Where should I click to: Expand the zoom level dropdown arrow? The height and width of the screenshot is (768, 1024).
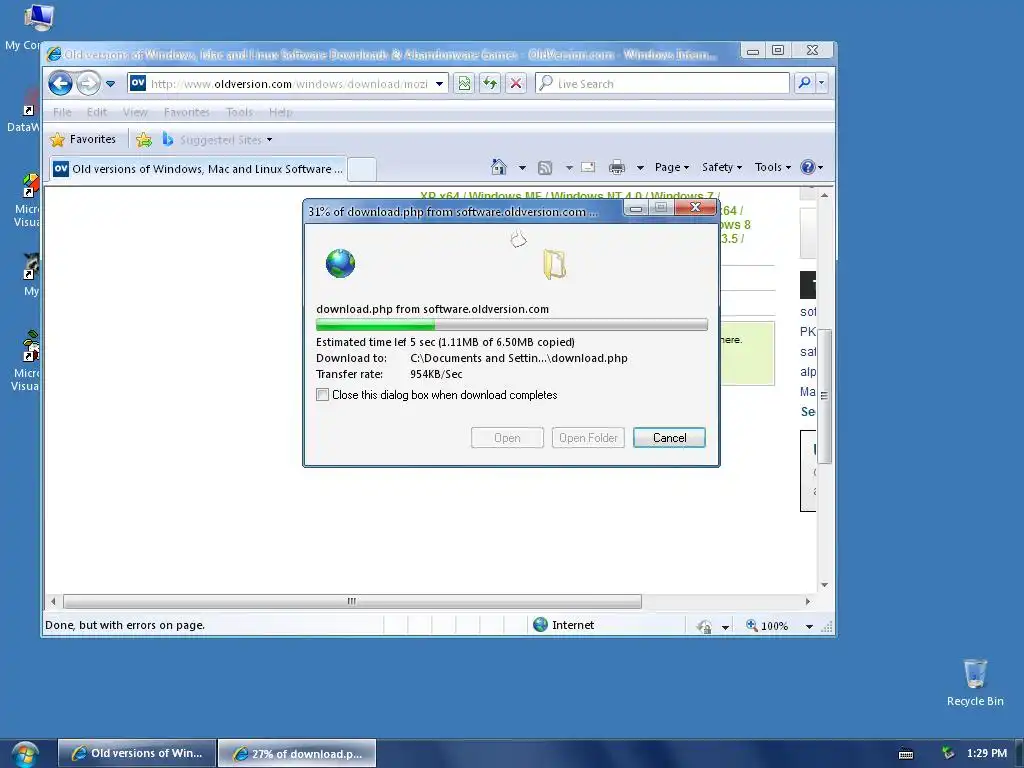point(809,626)
